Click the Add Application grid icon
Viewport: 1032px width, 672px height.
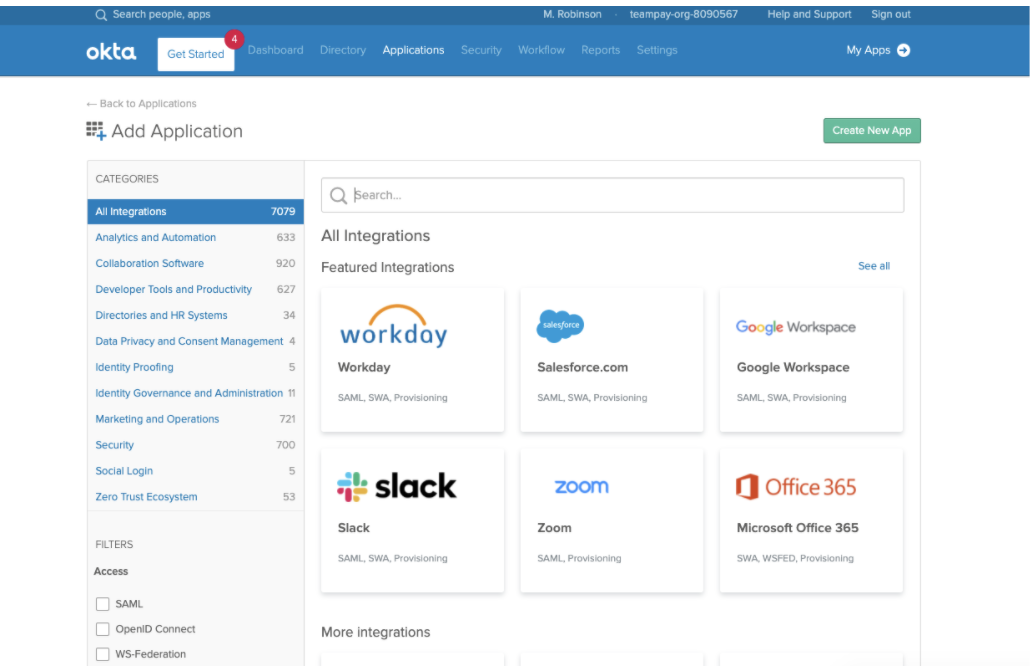click(96, 130)
